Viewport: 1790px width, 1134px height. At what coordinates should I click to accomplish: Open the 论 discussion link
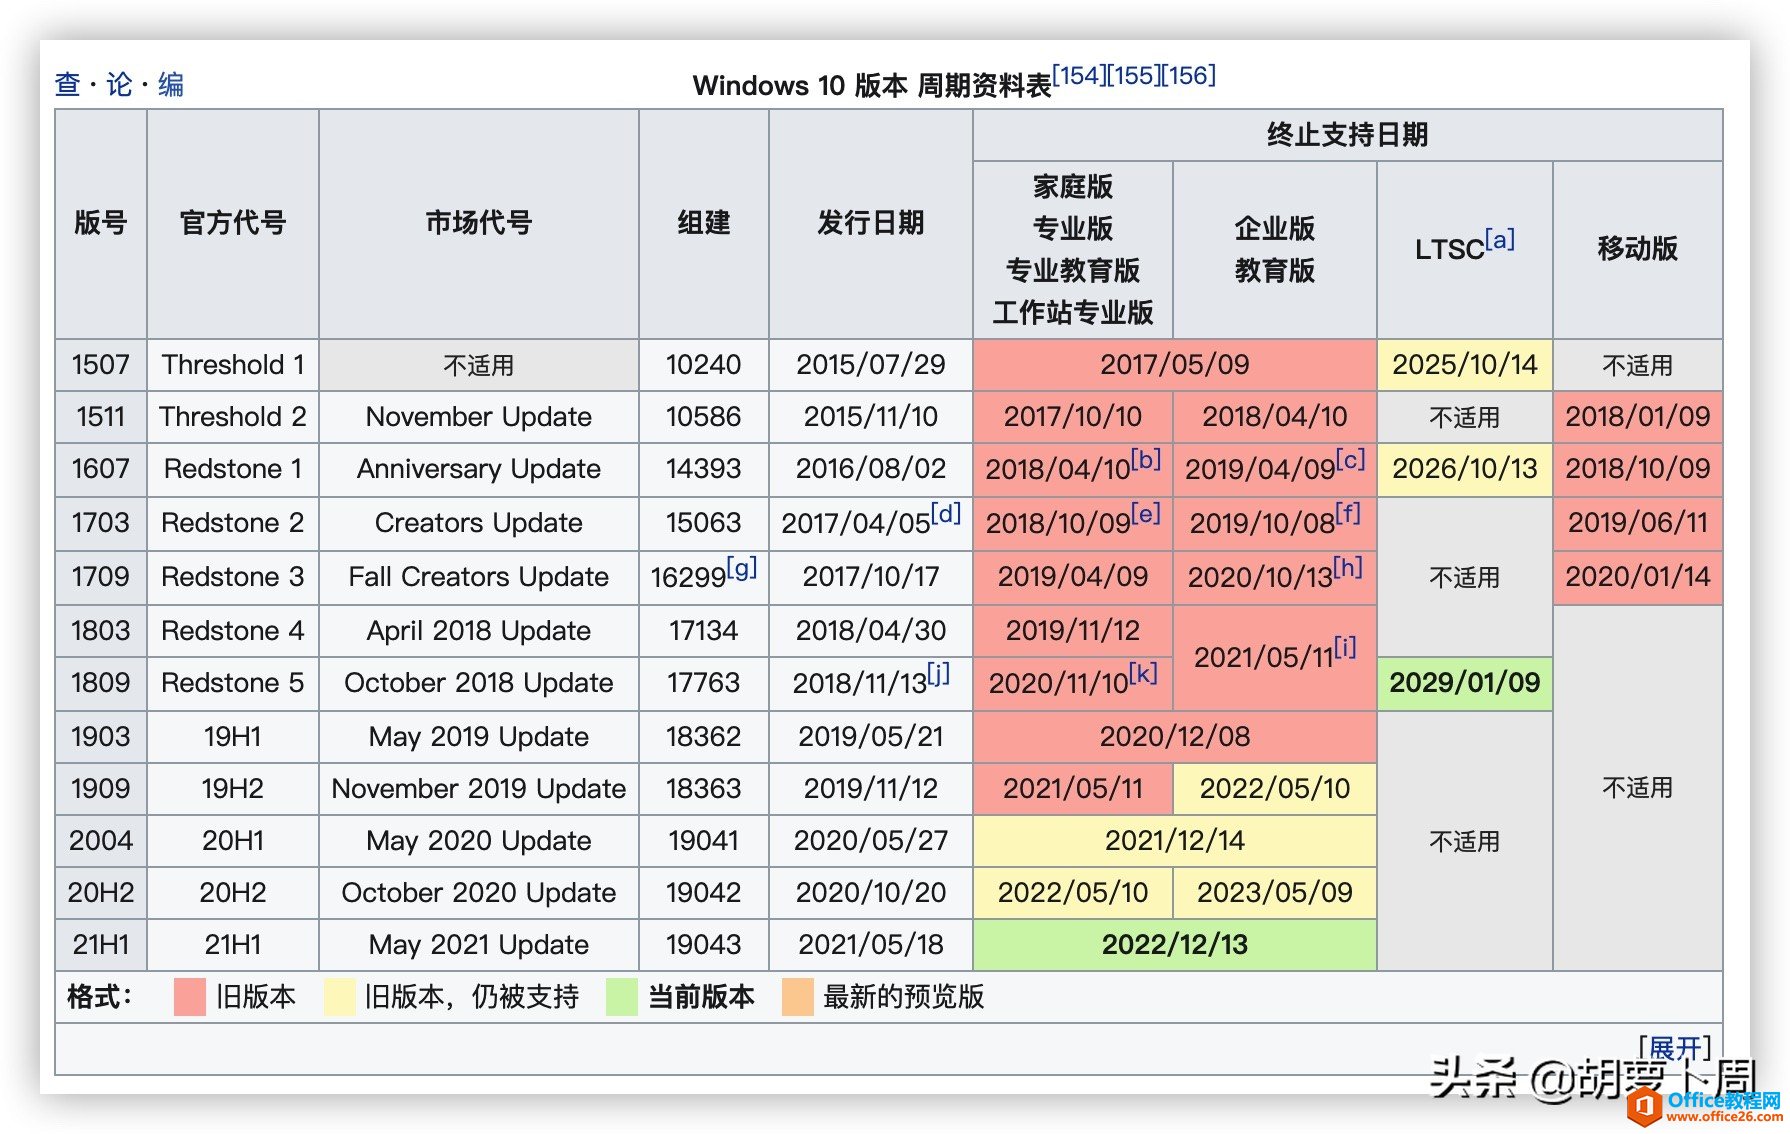(x=119, y=84)
